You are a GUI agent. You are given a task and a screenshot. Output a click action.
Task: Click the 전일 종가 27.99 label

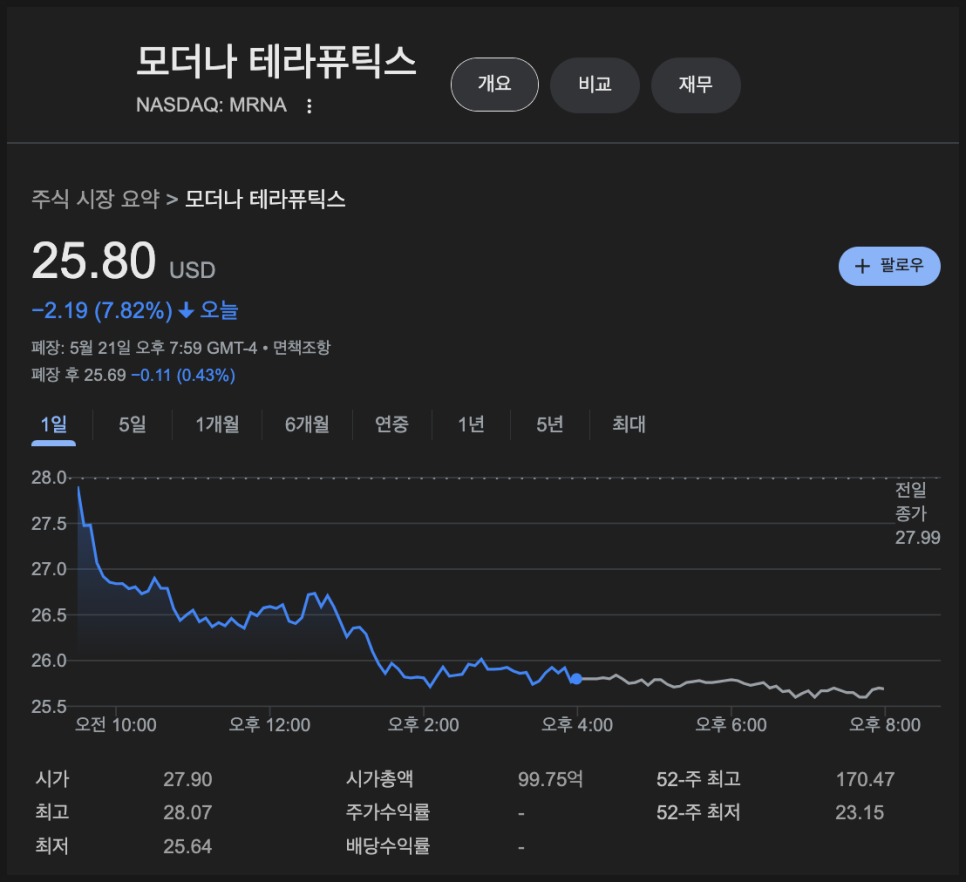(917, 514)
